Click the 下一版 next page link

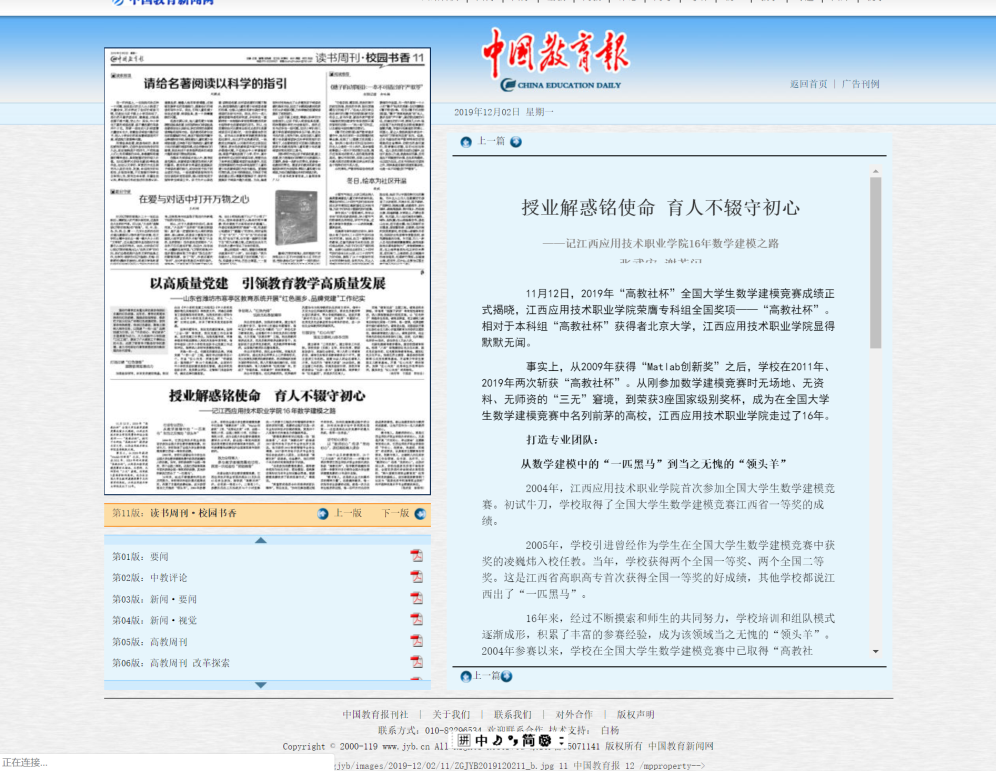point(395,513)
